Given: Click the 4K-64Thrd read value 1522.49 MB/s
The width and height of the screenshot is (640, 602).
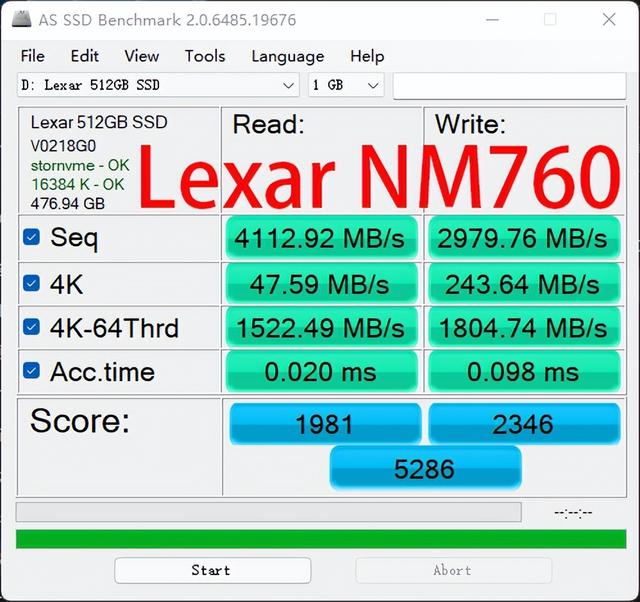Looking at the screenshot, I should pos(321,328).
